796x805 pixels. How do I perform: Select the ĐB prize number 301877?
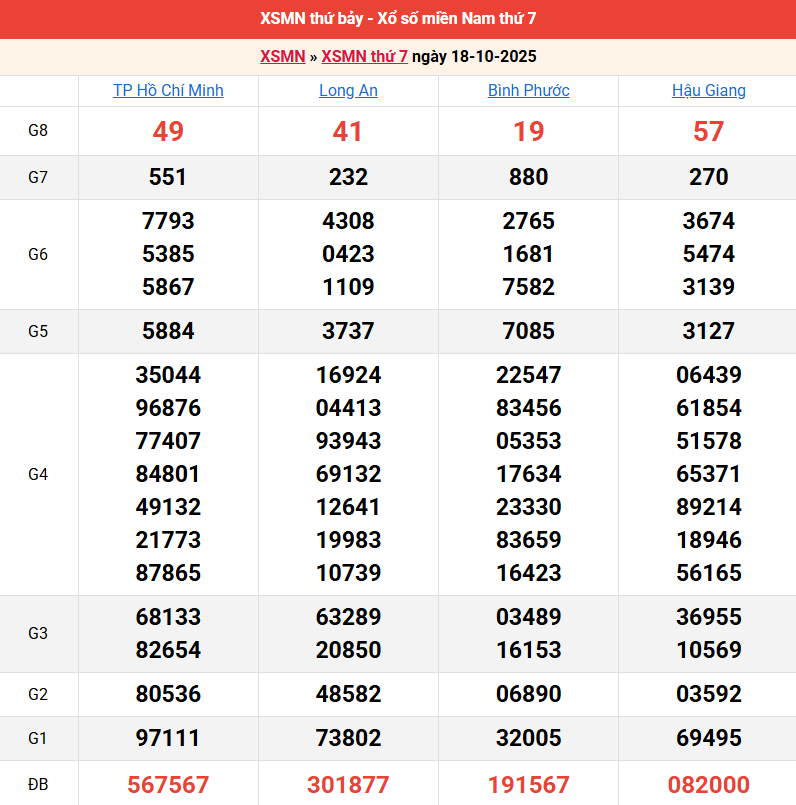point(348,785)
